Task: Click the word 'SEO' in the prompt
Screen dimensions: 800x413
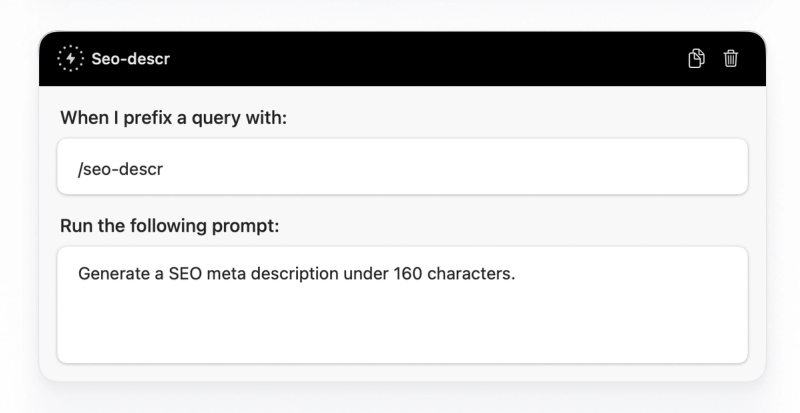Action: coord(185,274)
